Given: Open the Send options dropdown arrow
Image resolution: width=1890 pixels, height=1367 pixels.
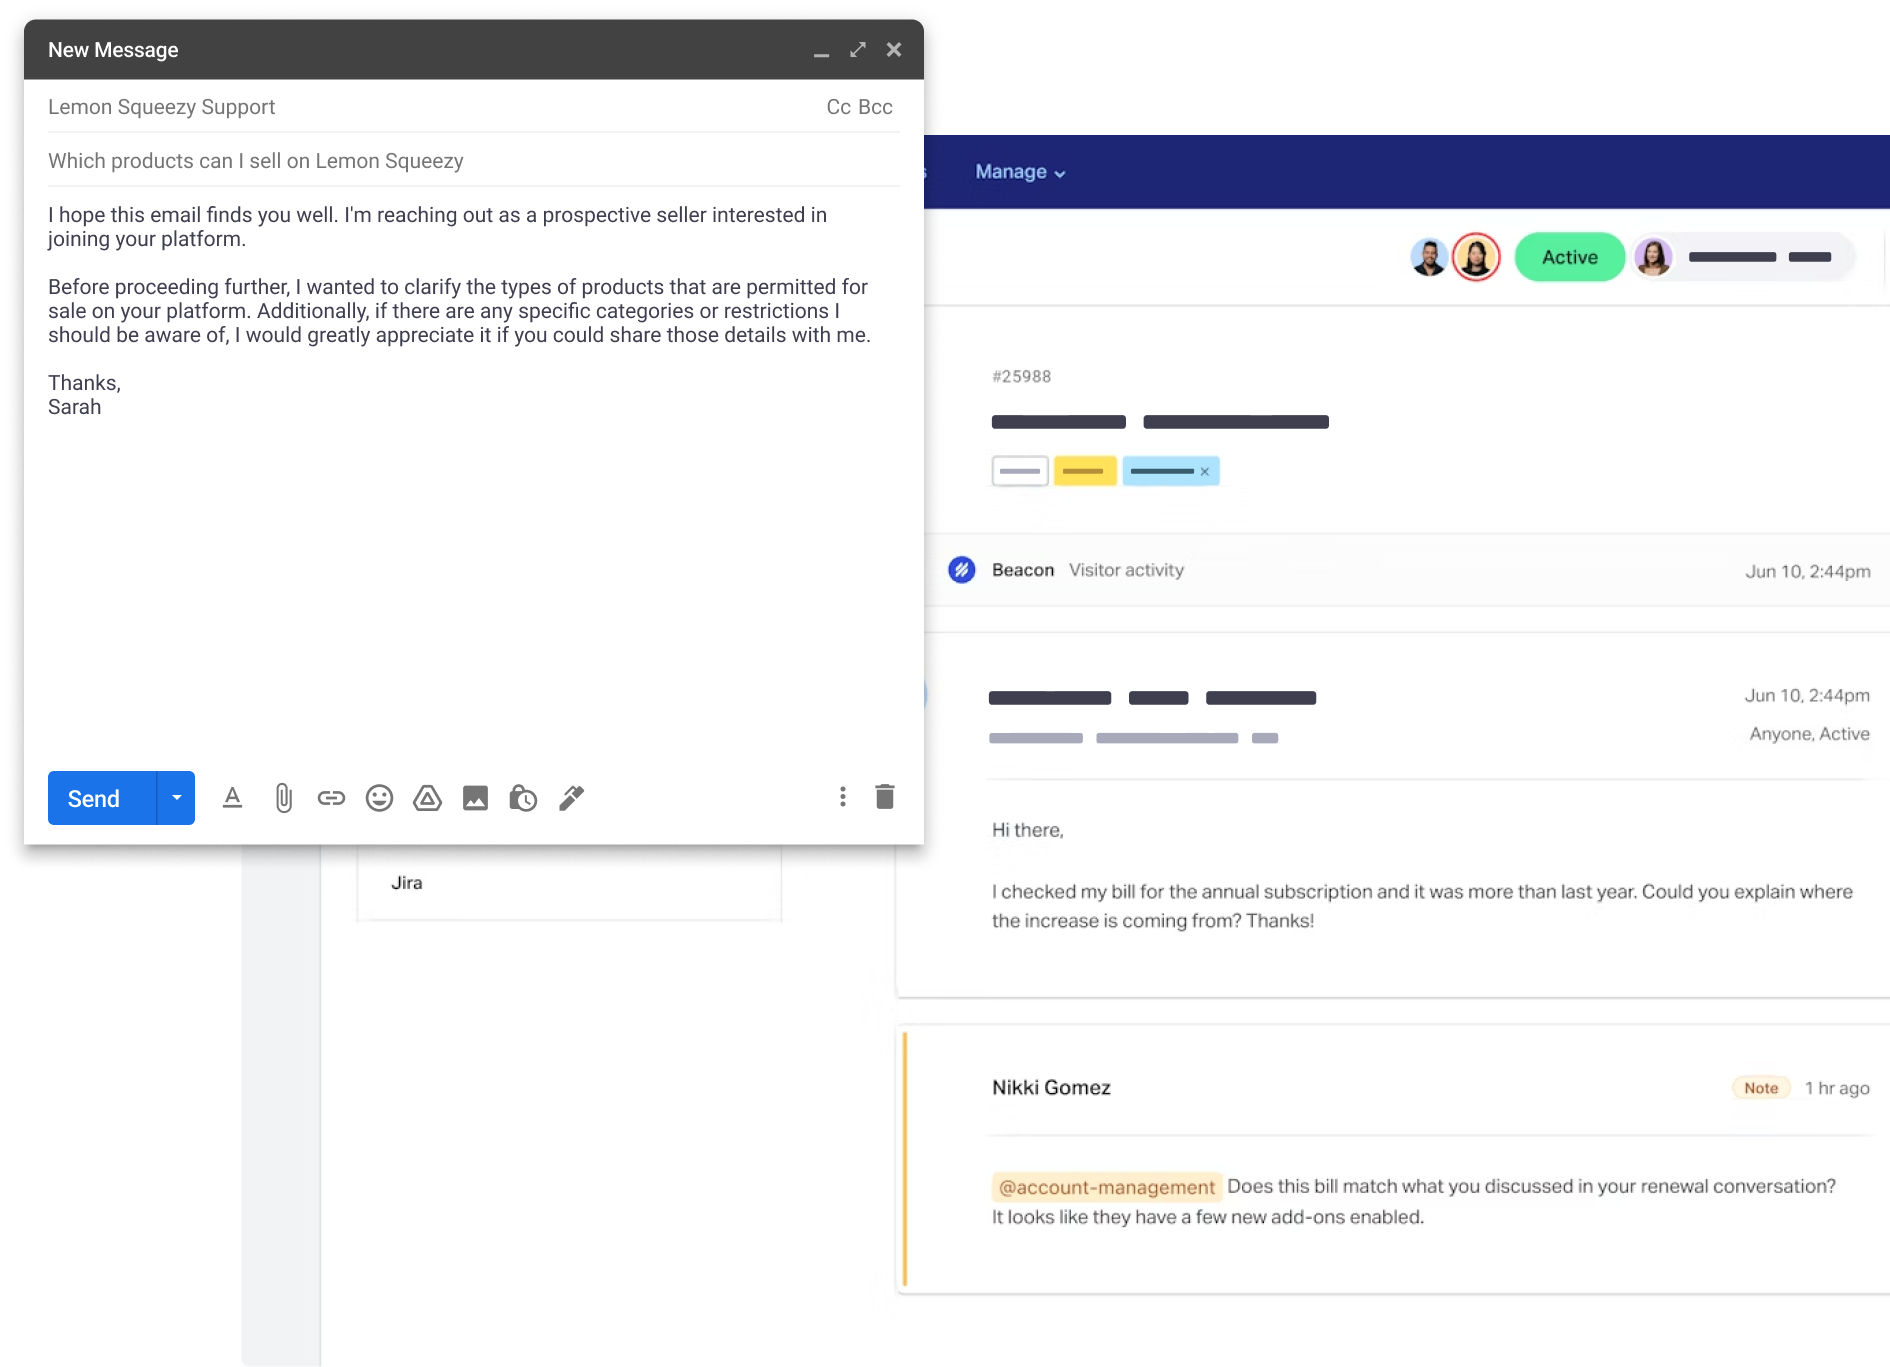Looking at the screenshot, I should click(176, 798).
